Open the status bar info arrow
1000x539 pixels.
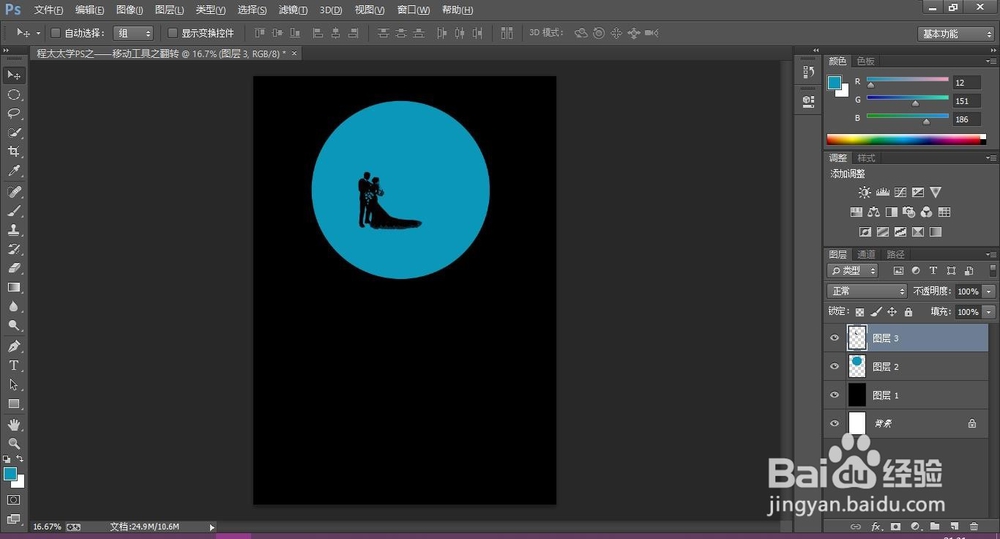point(212,527)
